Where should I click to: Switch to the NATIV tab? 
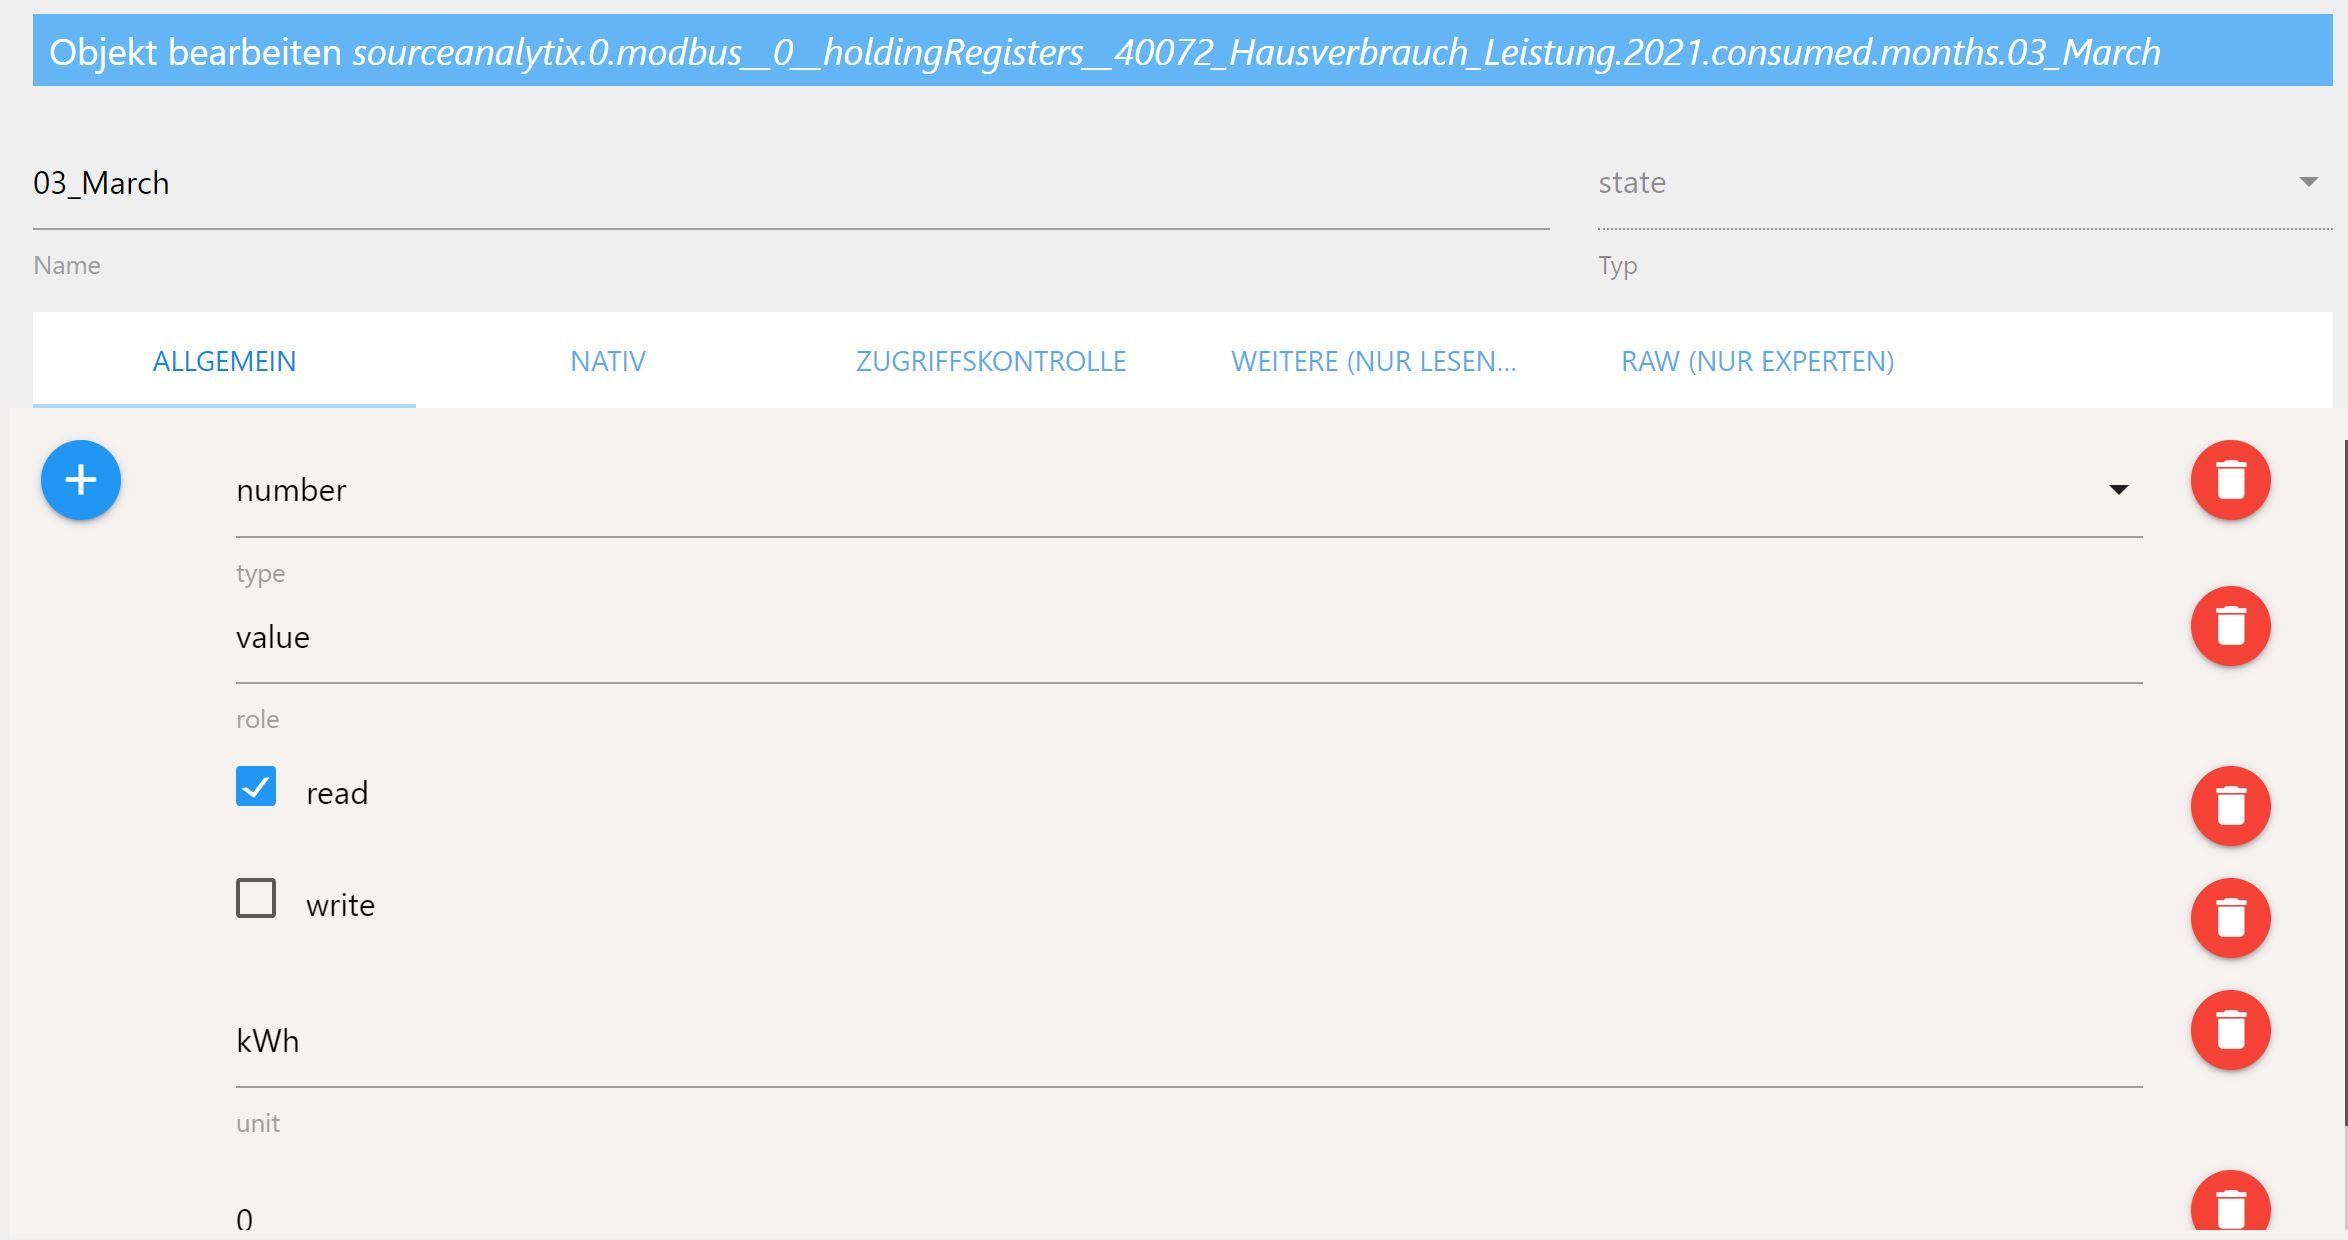point(608,361)
